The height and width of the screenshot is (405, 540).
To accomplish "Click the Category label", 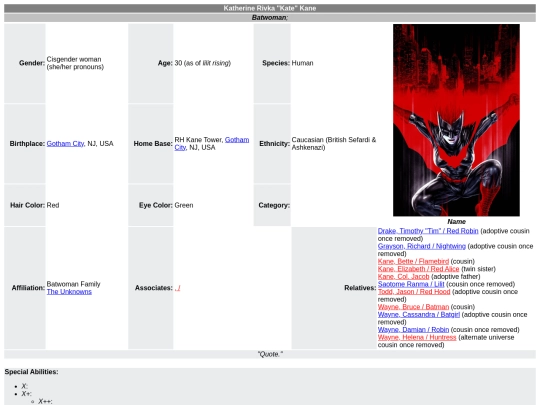I will pyautogui.click(x=274, y=205).
